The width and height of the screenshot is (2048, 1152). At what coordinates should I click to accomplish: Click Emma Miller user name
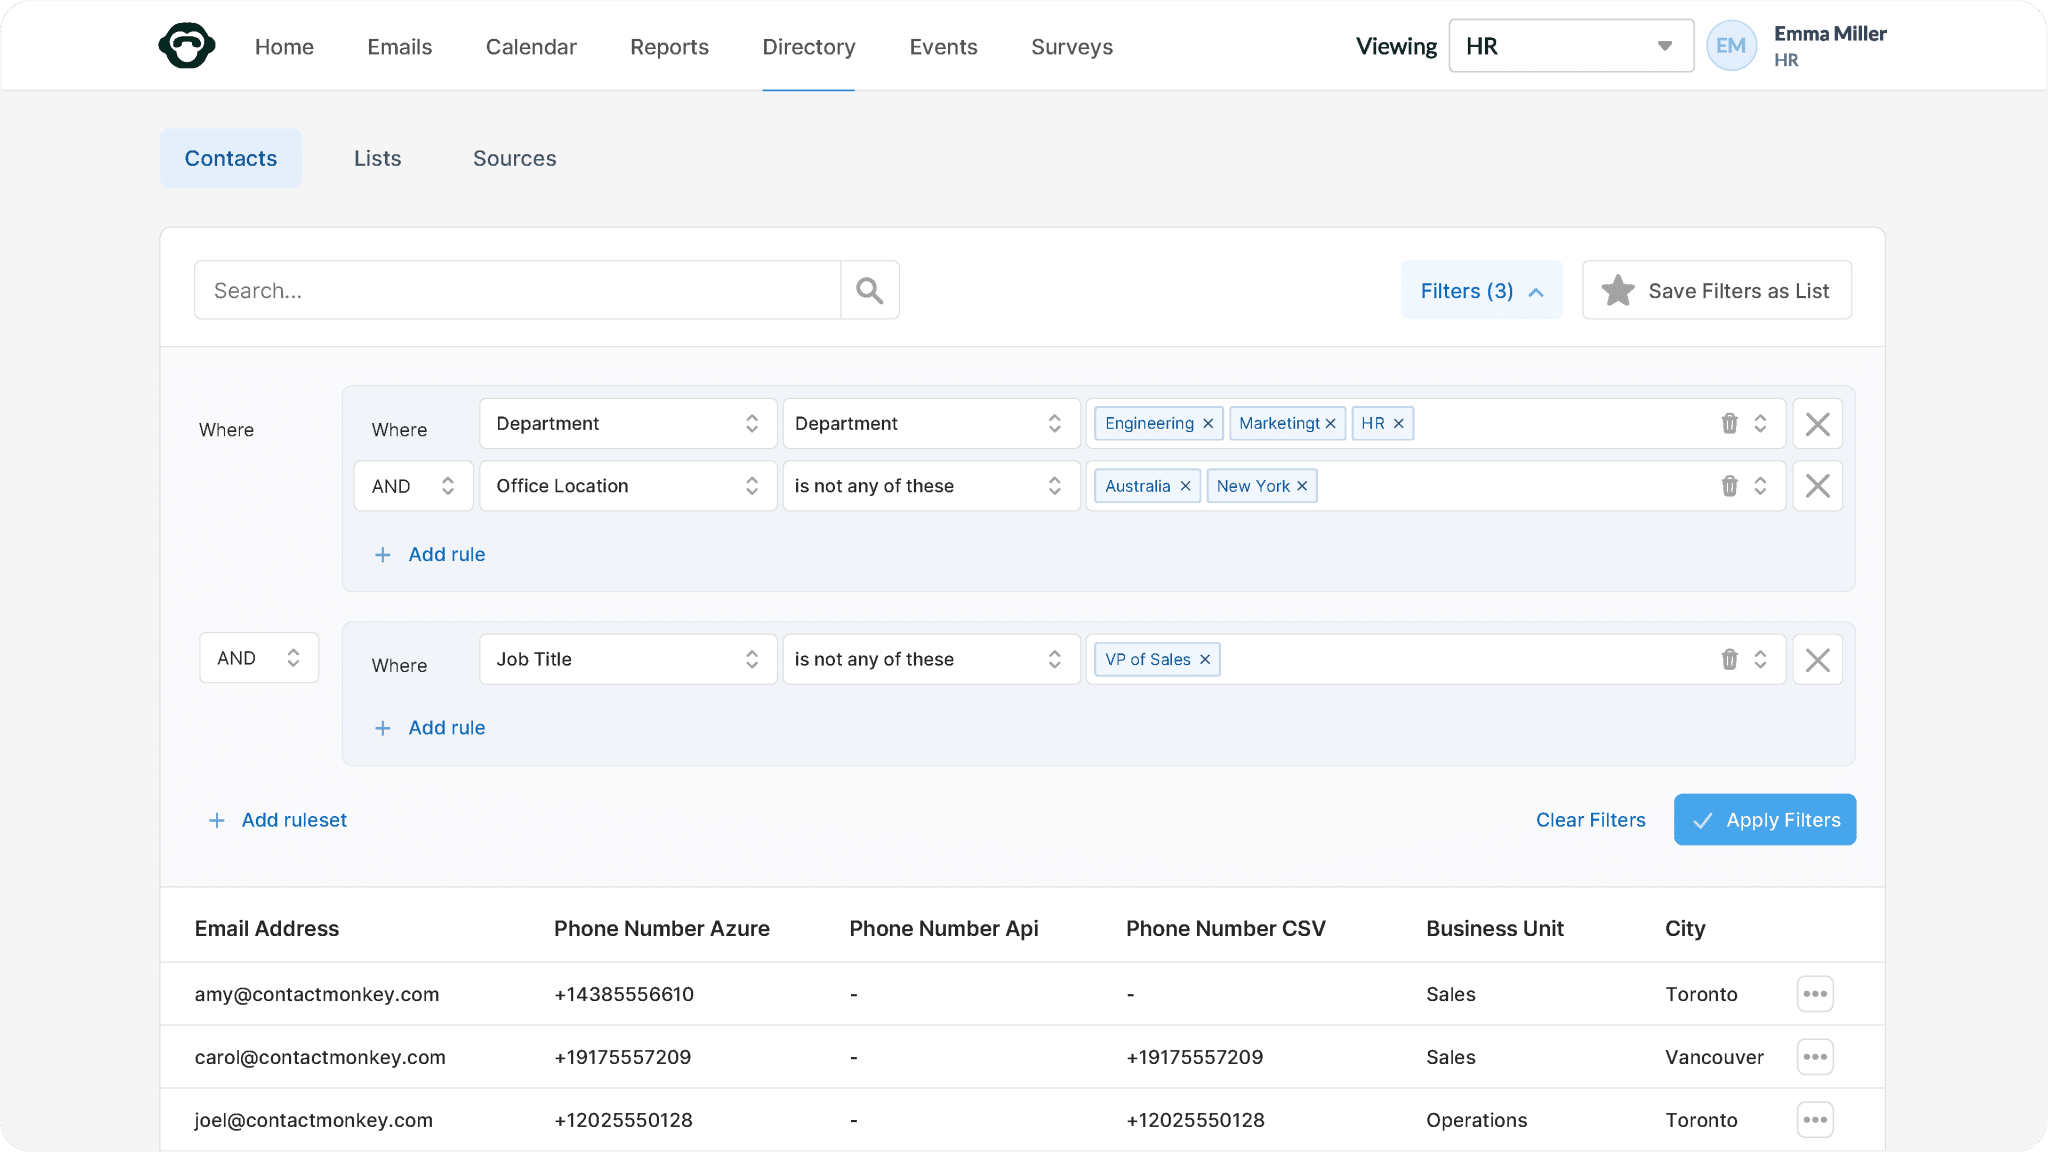pyautogui.click(x=1830, y=33)
